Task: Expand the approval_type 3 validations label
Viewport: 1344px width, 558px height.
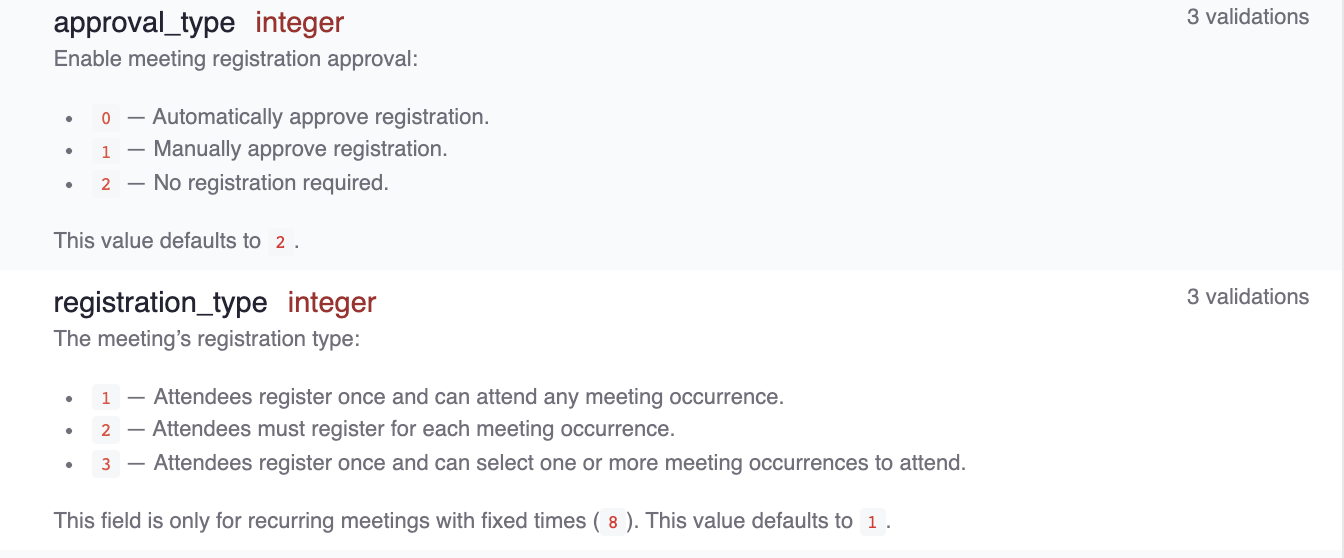Action: pos(1247,17)
